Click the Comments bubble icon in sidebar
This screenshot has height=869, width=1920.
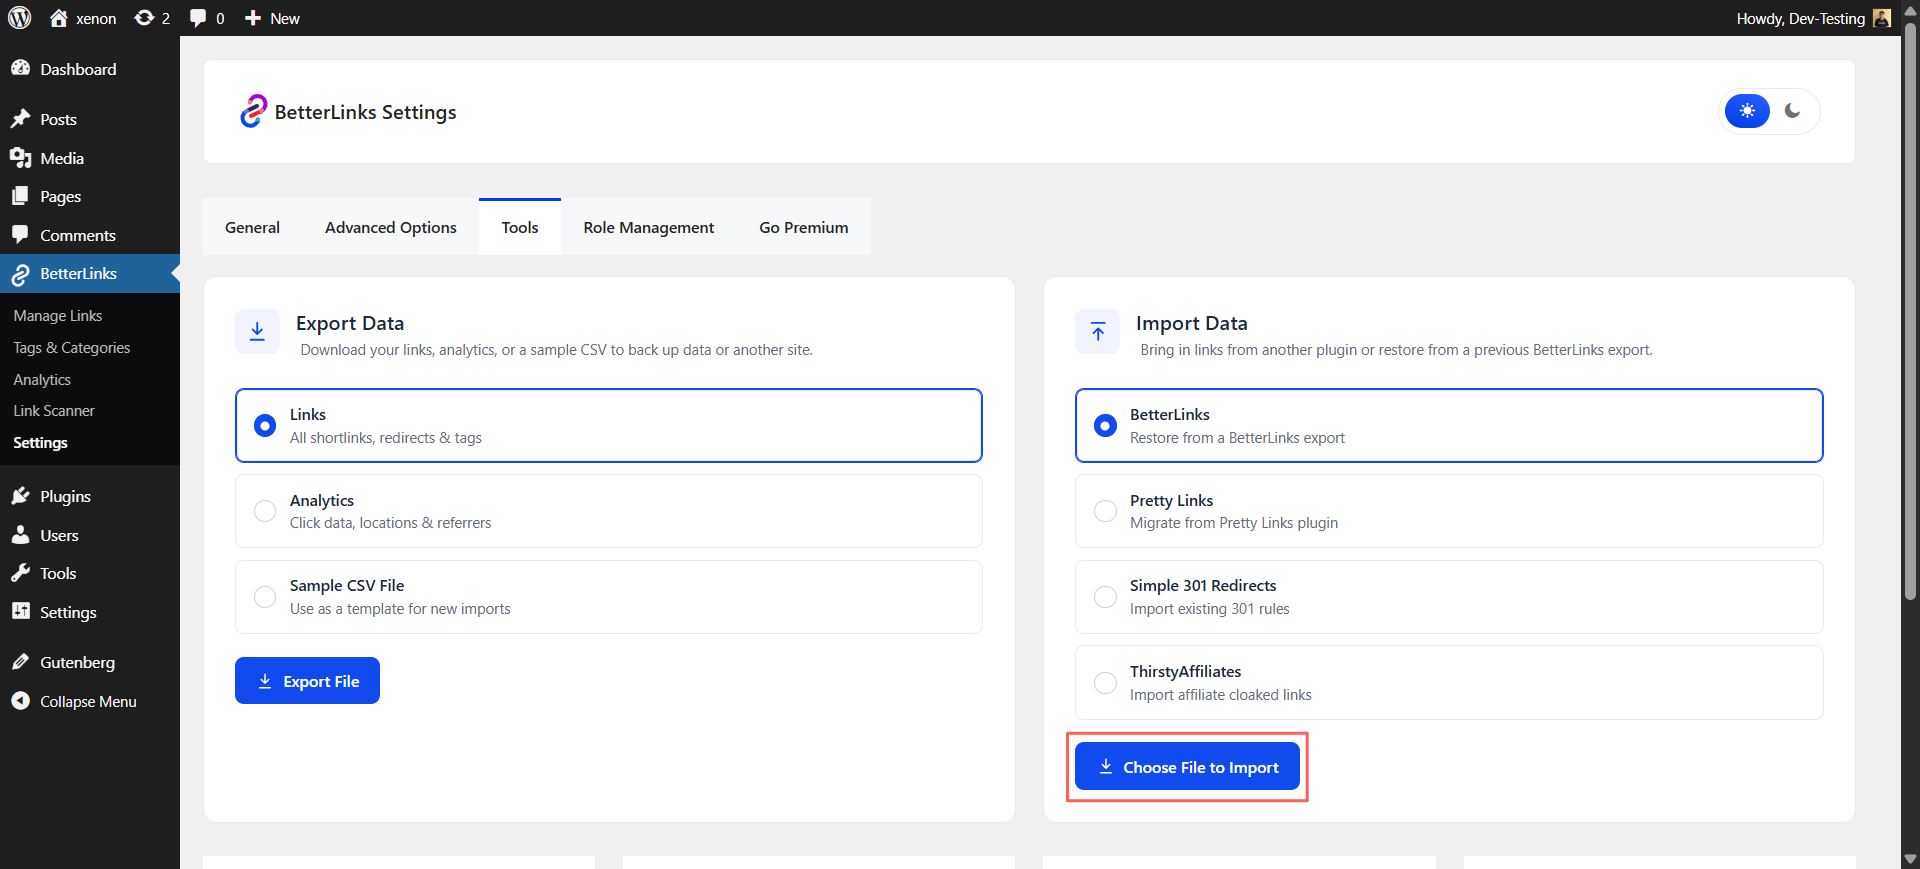[x=20, y=235]
